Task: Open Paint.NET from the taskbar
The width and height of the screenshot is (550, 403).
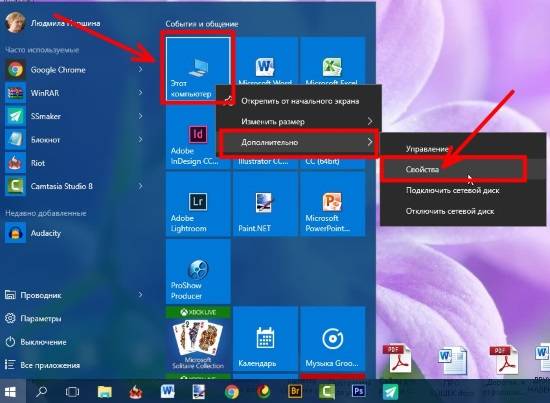Action: 199,391
